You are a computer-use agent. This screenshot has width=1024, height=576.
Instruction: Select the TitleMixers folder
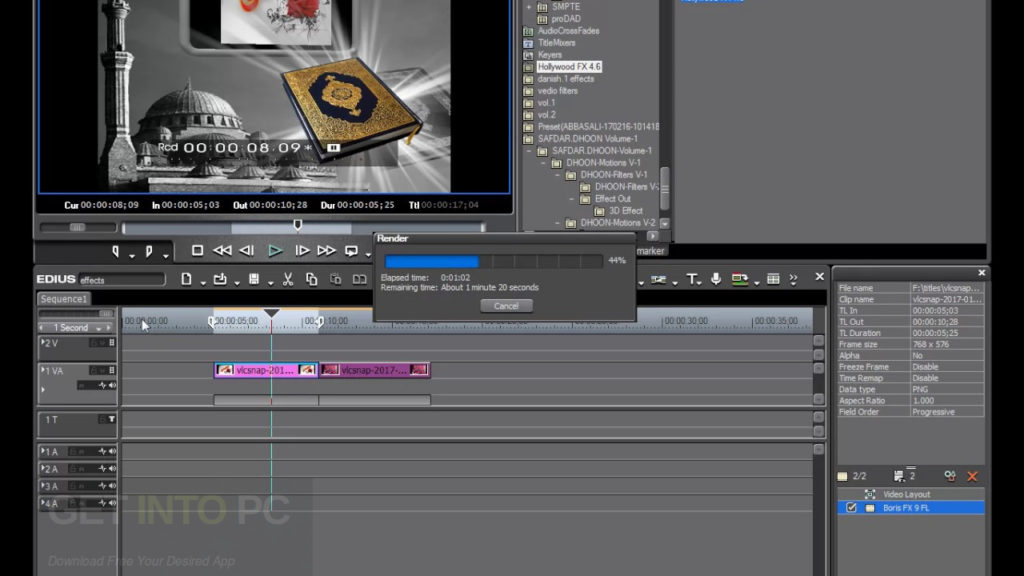556,42
